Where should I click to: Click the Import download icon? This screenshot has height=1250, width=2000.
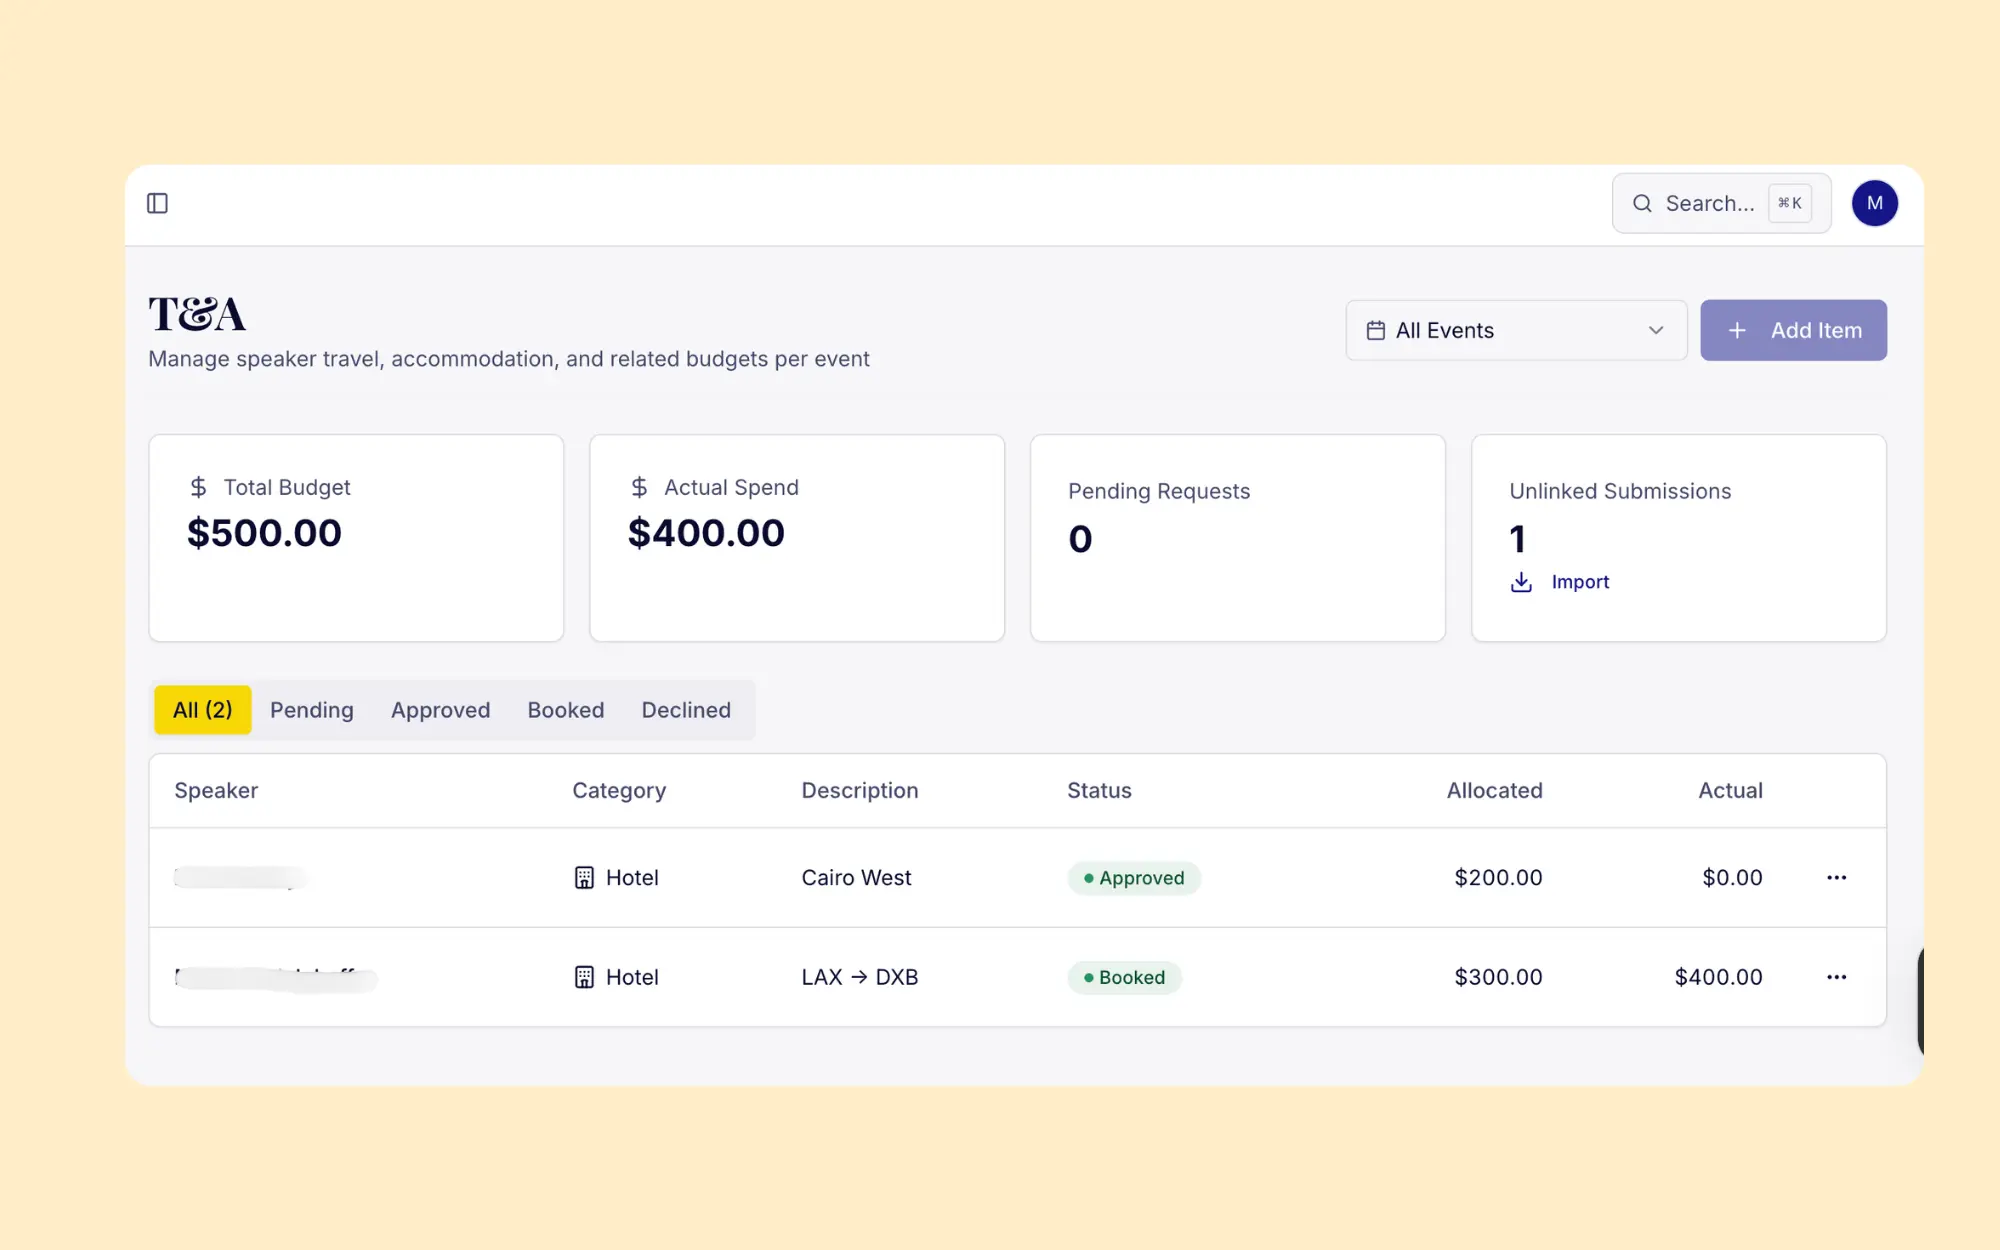tap(1521, 582)
